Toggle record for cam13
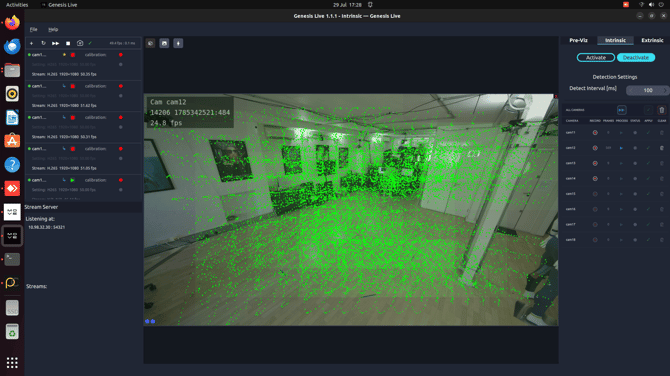 (595, 163)
